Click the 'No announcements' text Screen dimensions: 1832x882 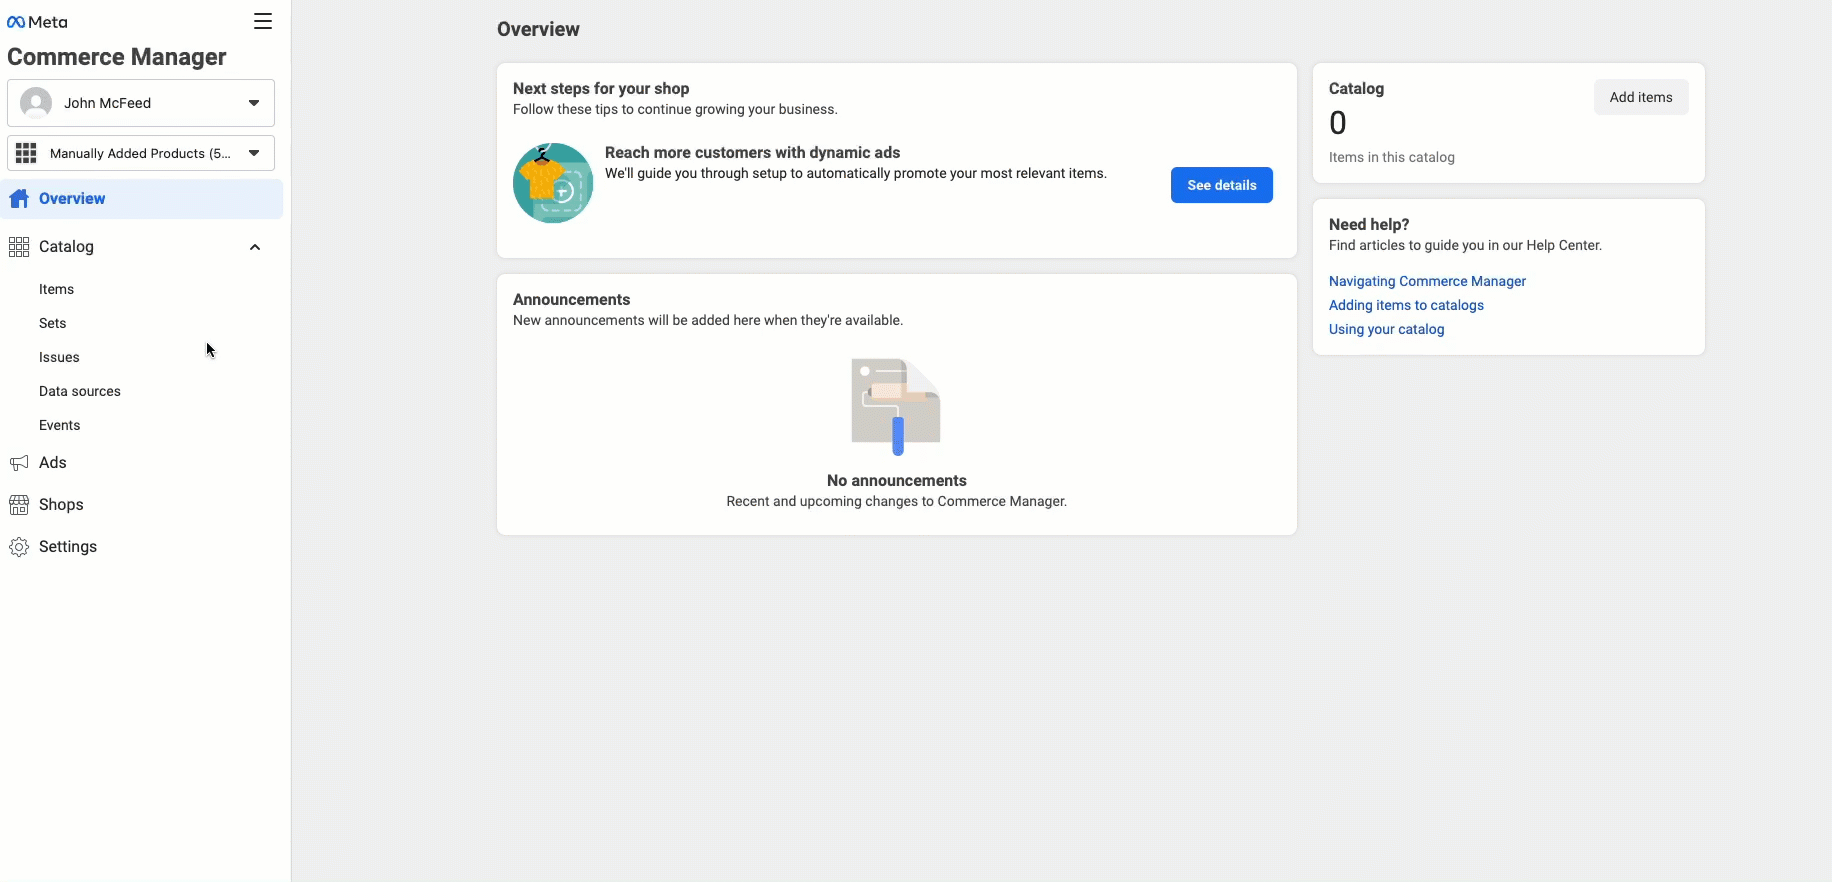tap(897, 480)
